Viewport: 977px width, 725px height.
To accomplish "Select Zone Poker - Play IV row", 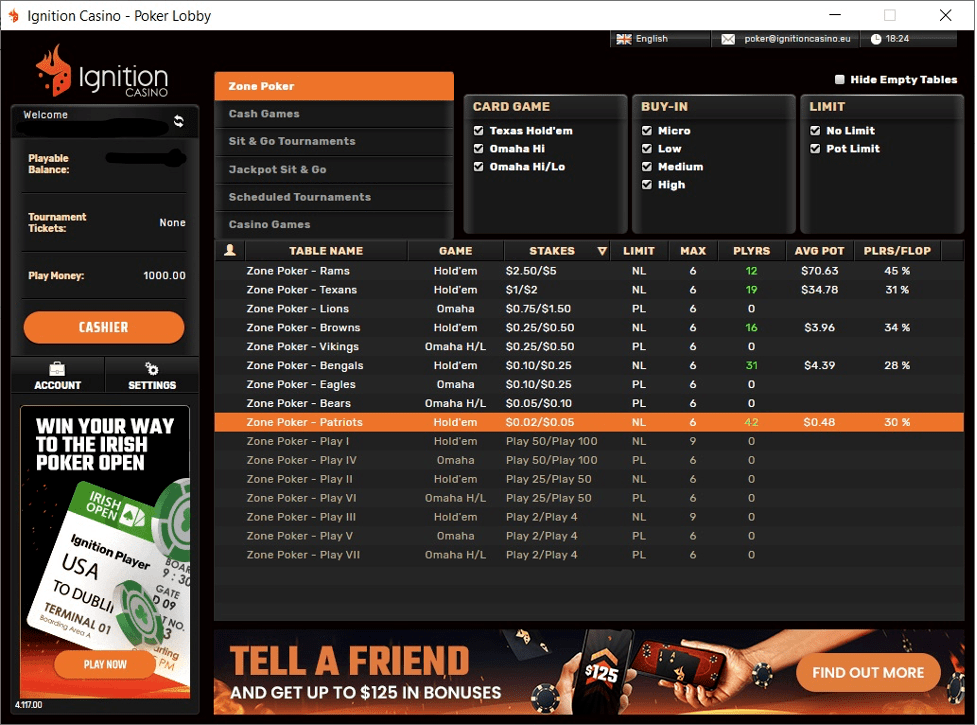I will pos(589,460).
